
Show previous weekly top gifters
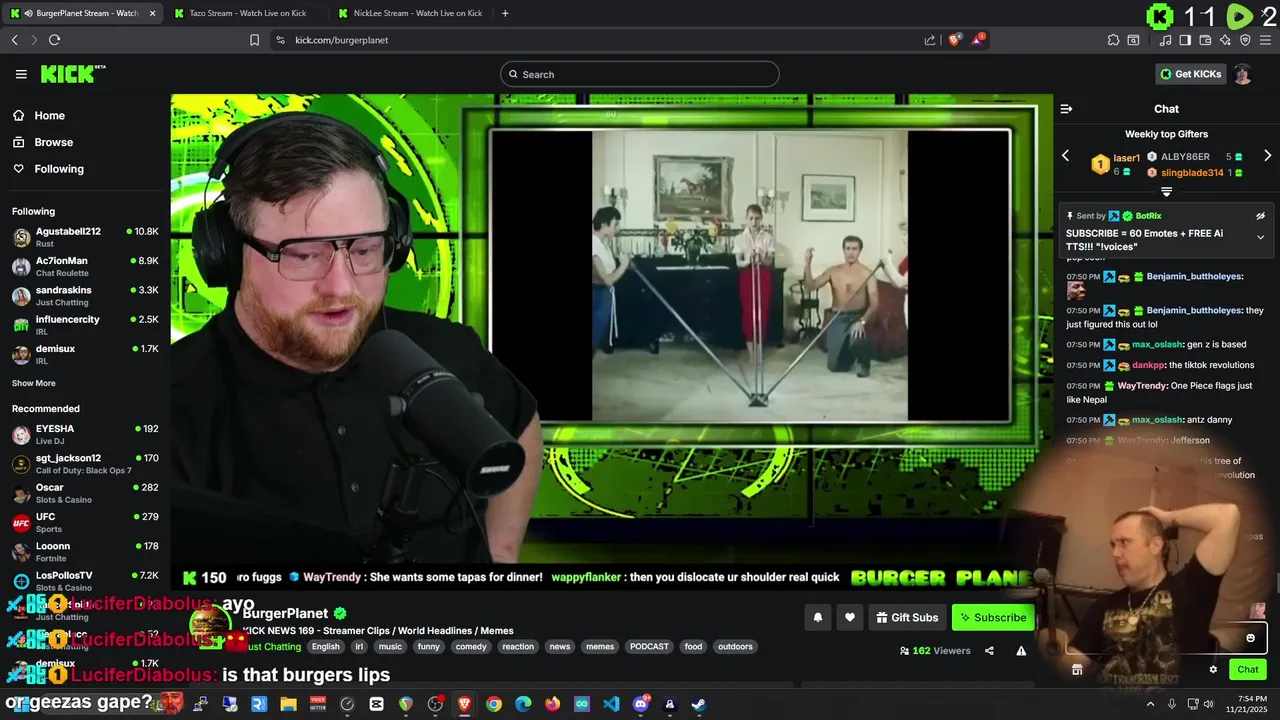point(1065,156)
